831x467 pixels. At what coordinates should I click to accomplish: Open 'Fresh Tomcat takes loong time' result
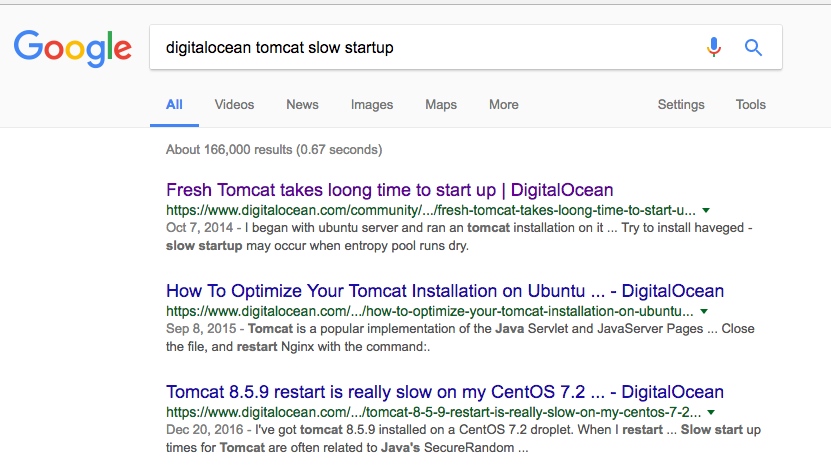(x=390, y=190)
